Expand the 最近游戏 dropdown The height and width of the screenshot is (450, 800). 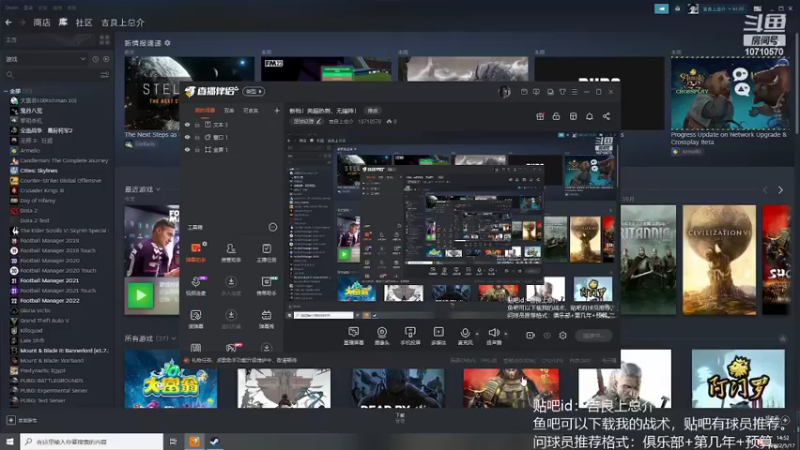[x=158, y=189]
